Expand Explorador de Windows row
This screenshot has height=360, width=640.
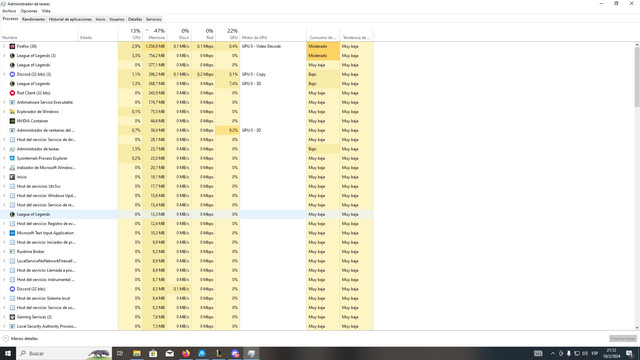tap(4, 111)
